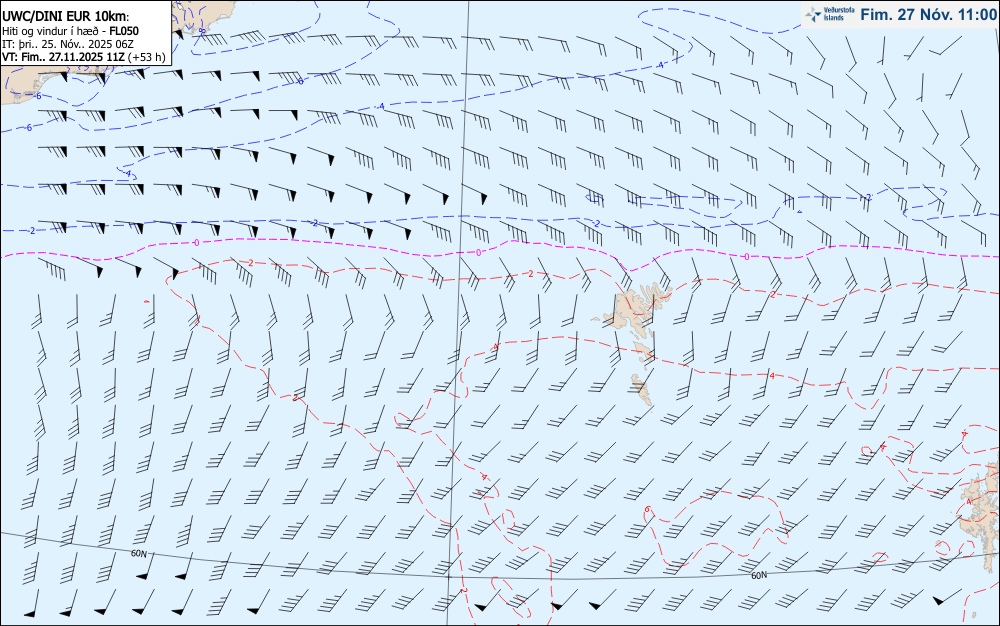Click the left-hand '60N' latitude label
This screenshot has width=1000, height=626.
coord(138,554)
